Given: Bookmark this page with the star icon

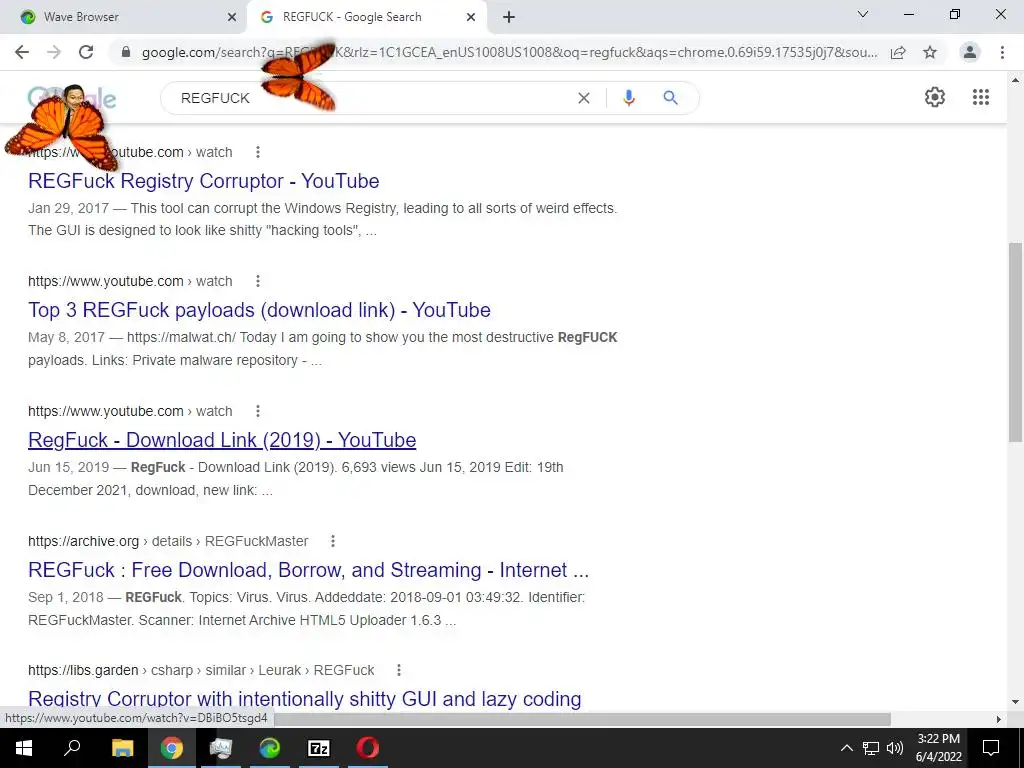Looking at the screenshot, I should click(930, 52).
